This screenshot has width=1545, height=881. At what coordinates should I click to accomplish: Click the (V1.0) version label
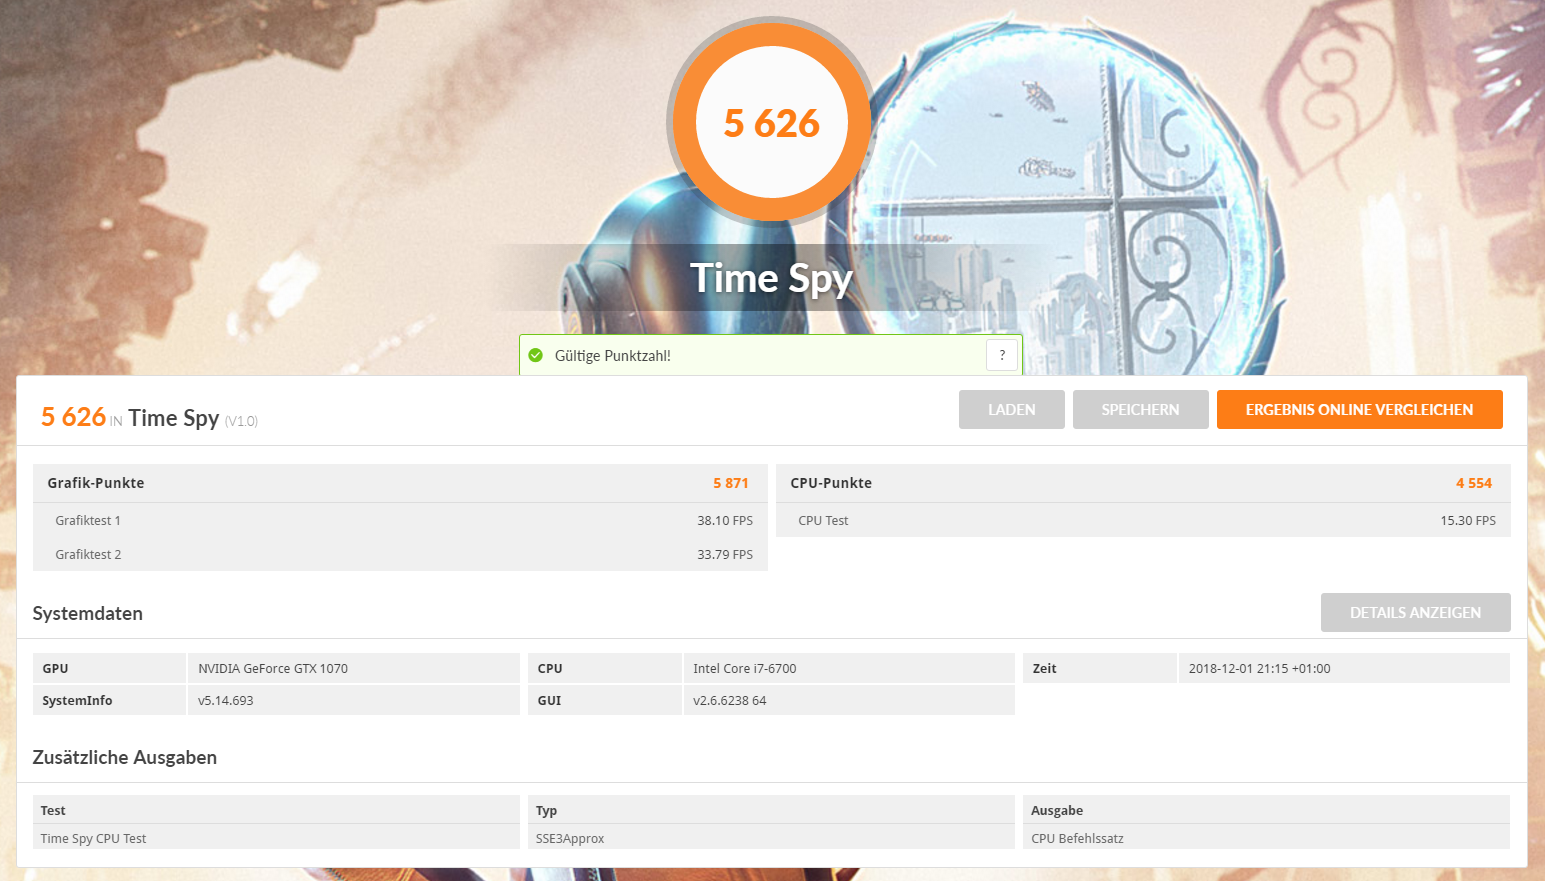(241, 421)
